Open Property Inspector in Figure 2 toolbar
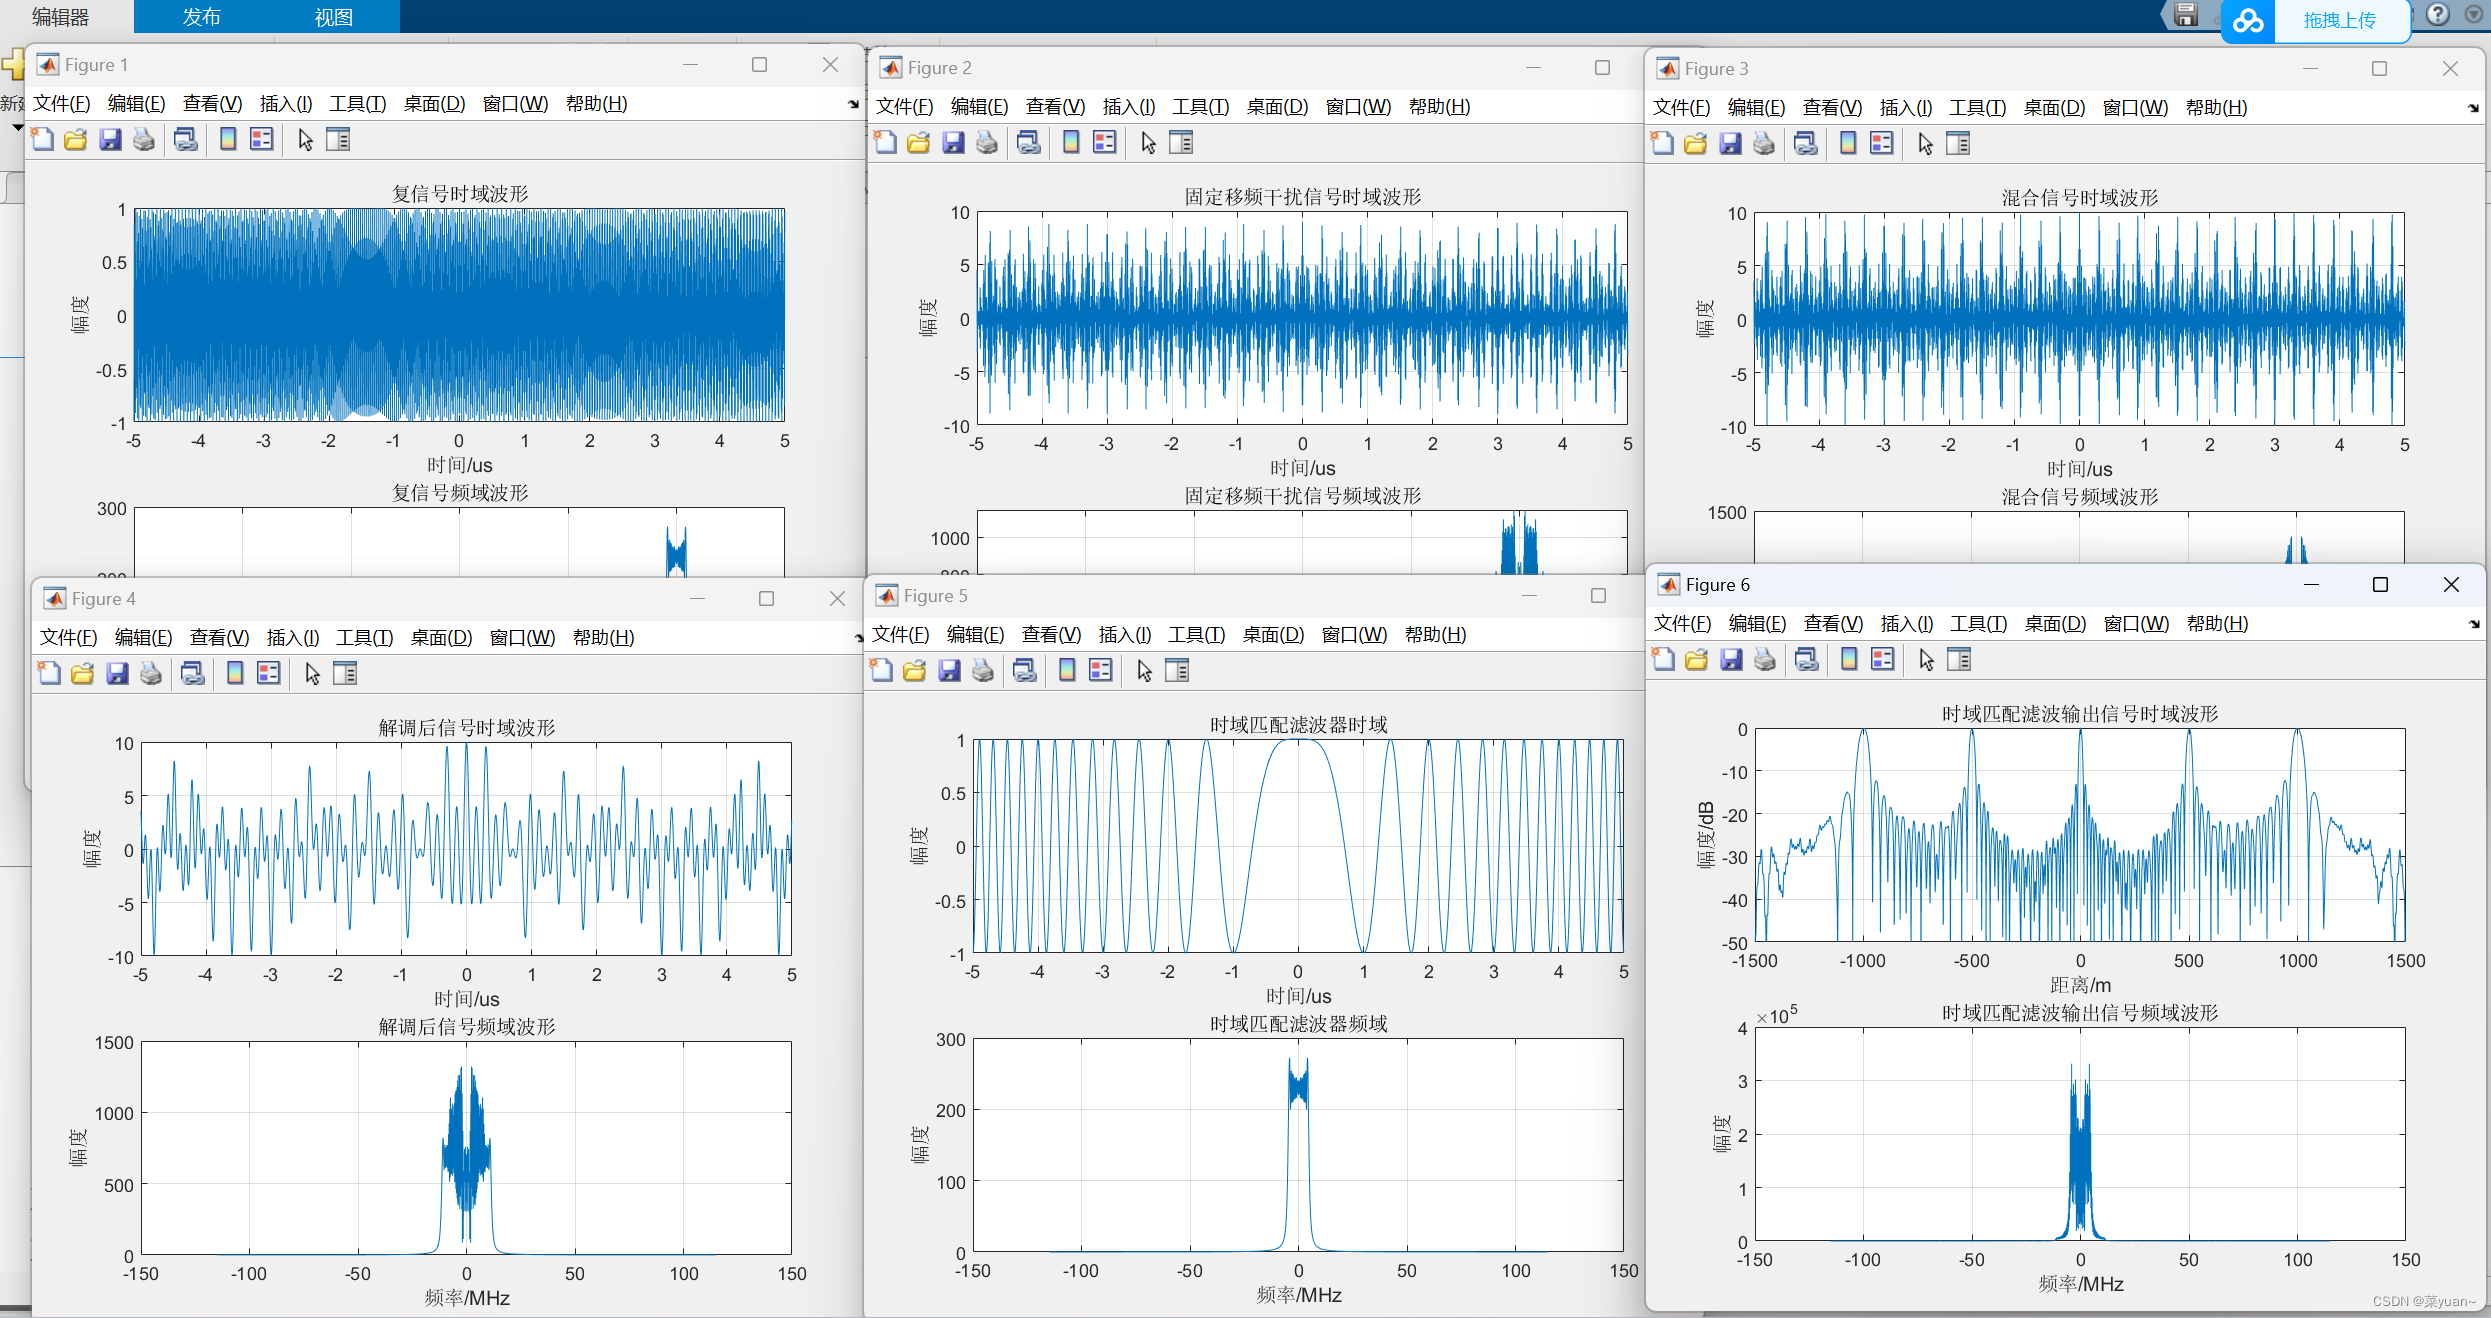The width and height of the screenshot is (2491, 1318). click(1182, 143)
